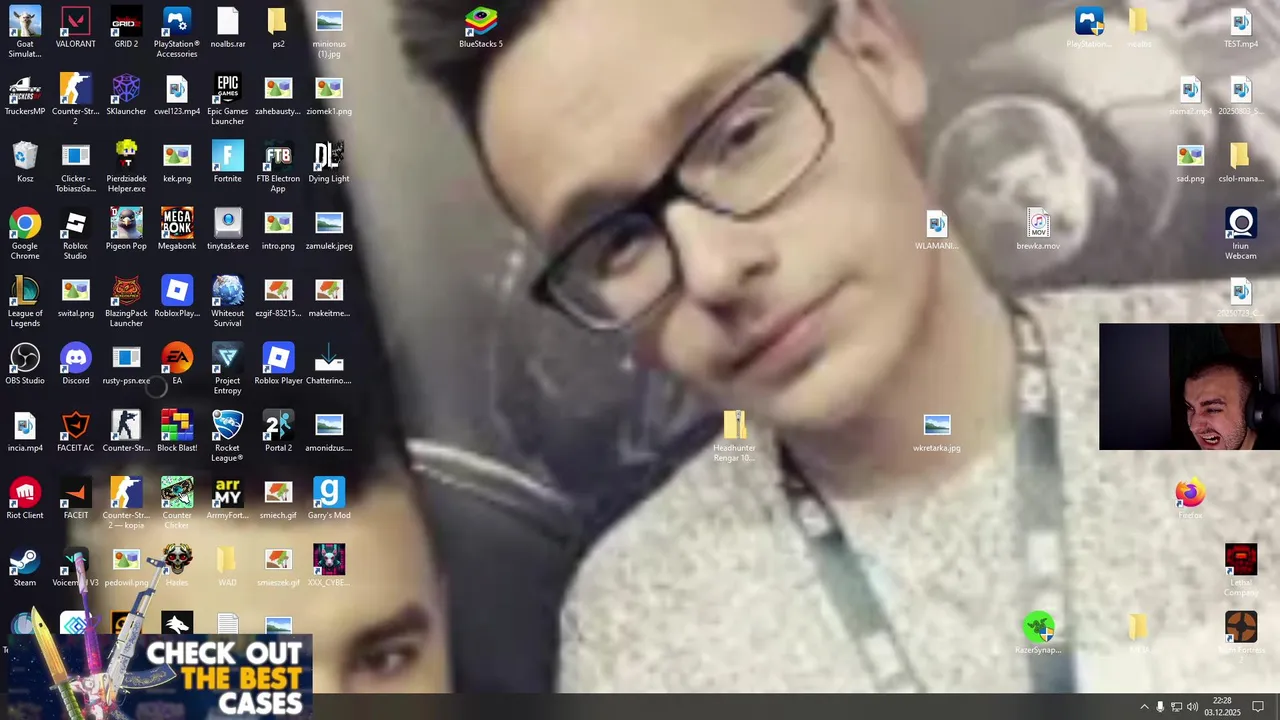
Task: Open the network tray icon
Action: coord(1177,707)
